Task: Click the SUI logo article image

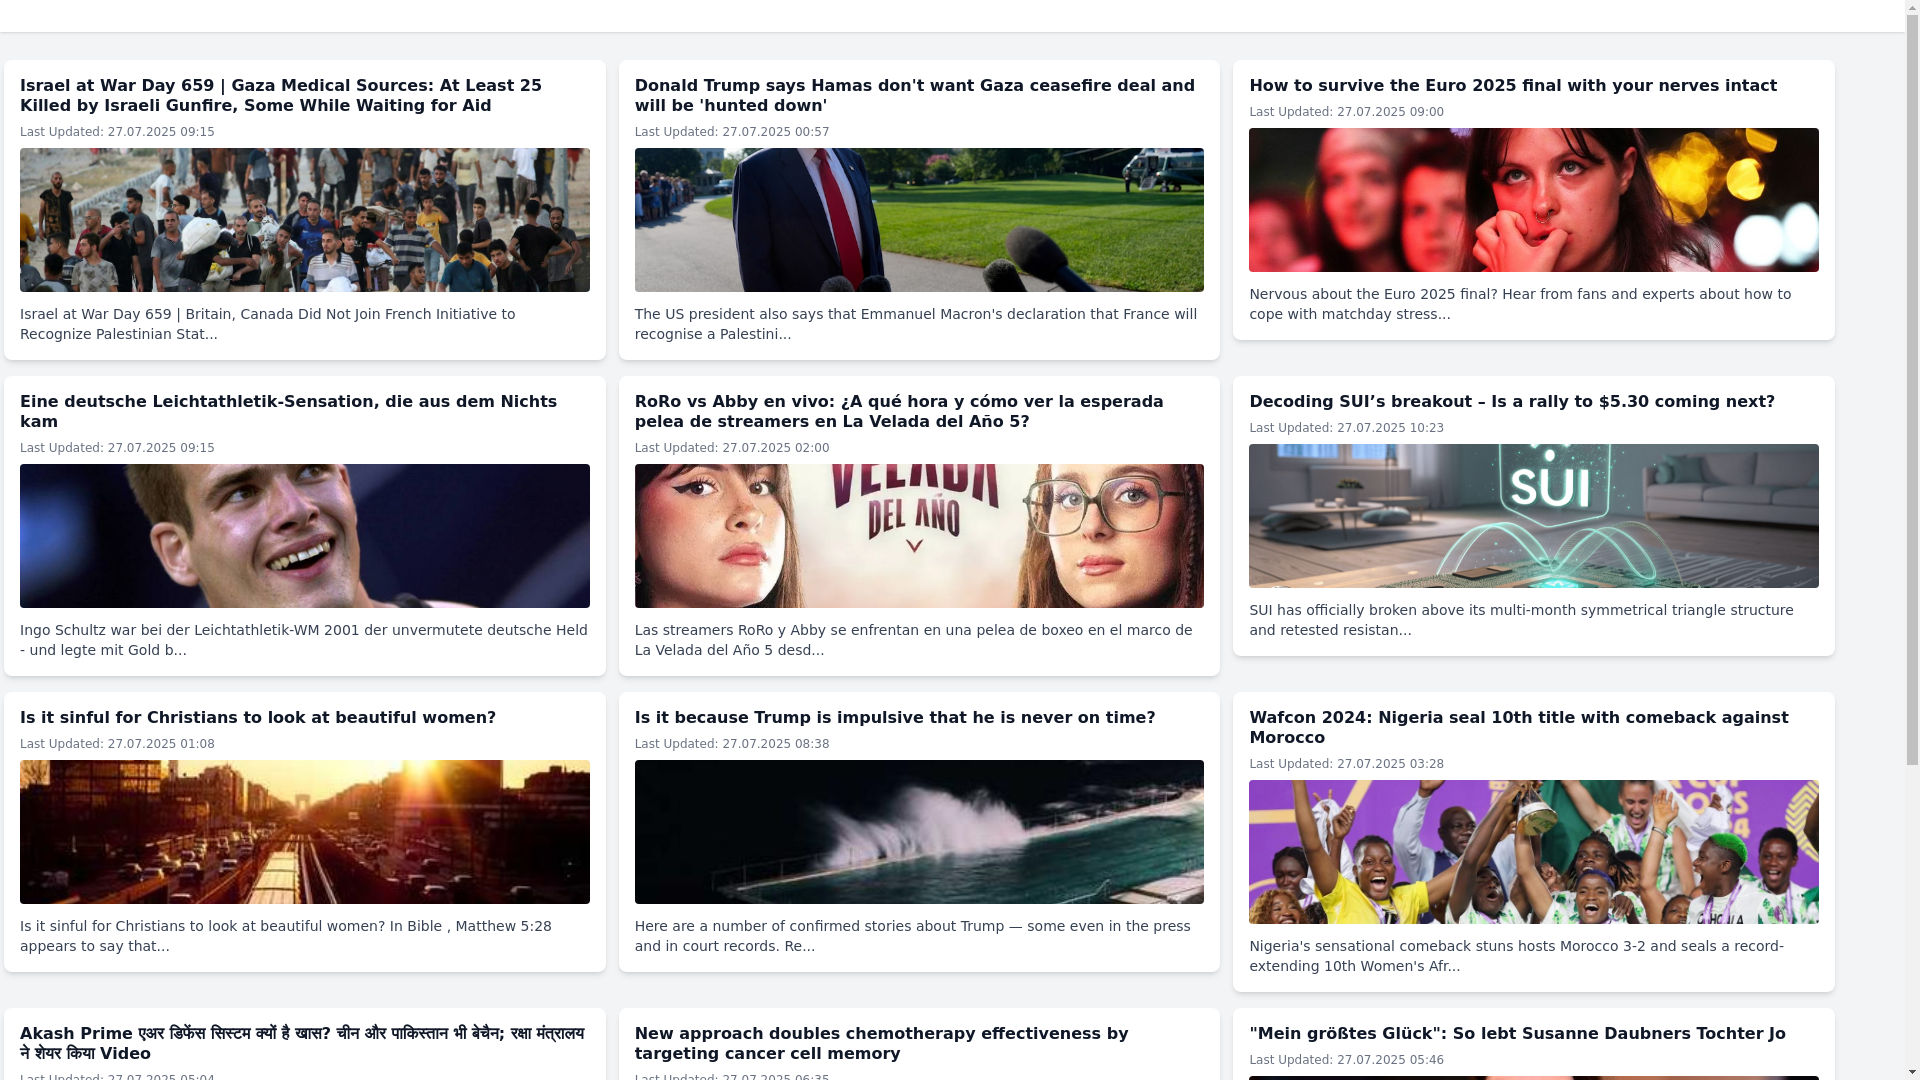Action: tap(1534, 516)
